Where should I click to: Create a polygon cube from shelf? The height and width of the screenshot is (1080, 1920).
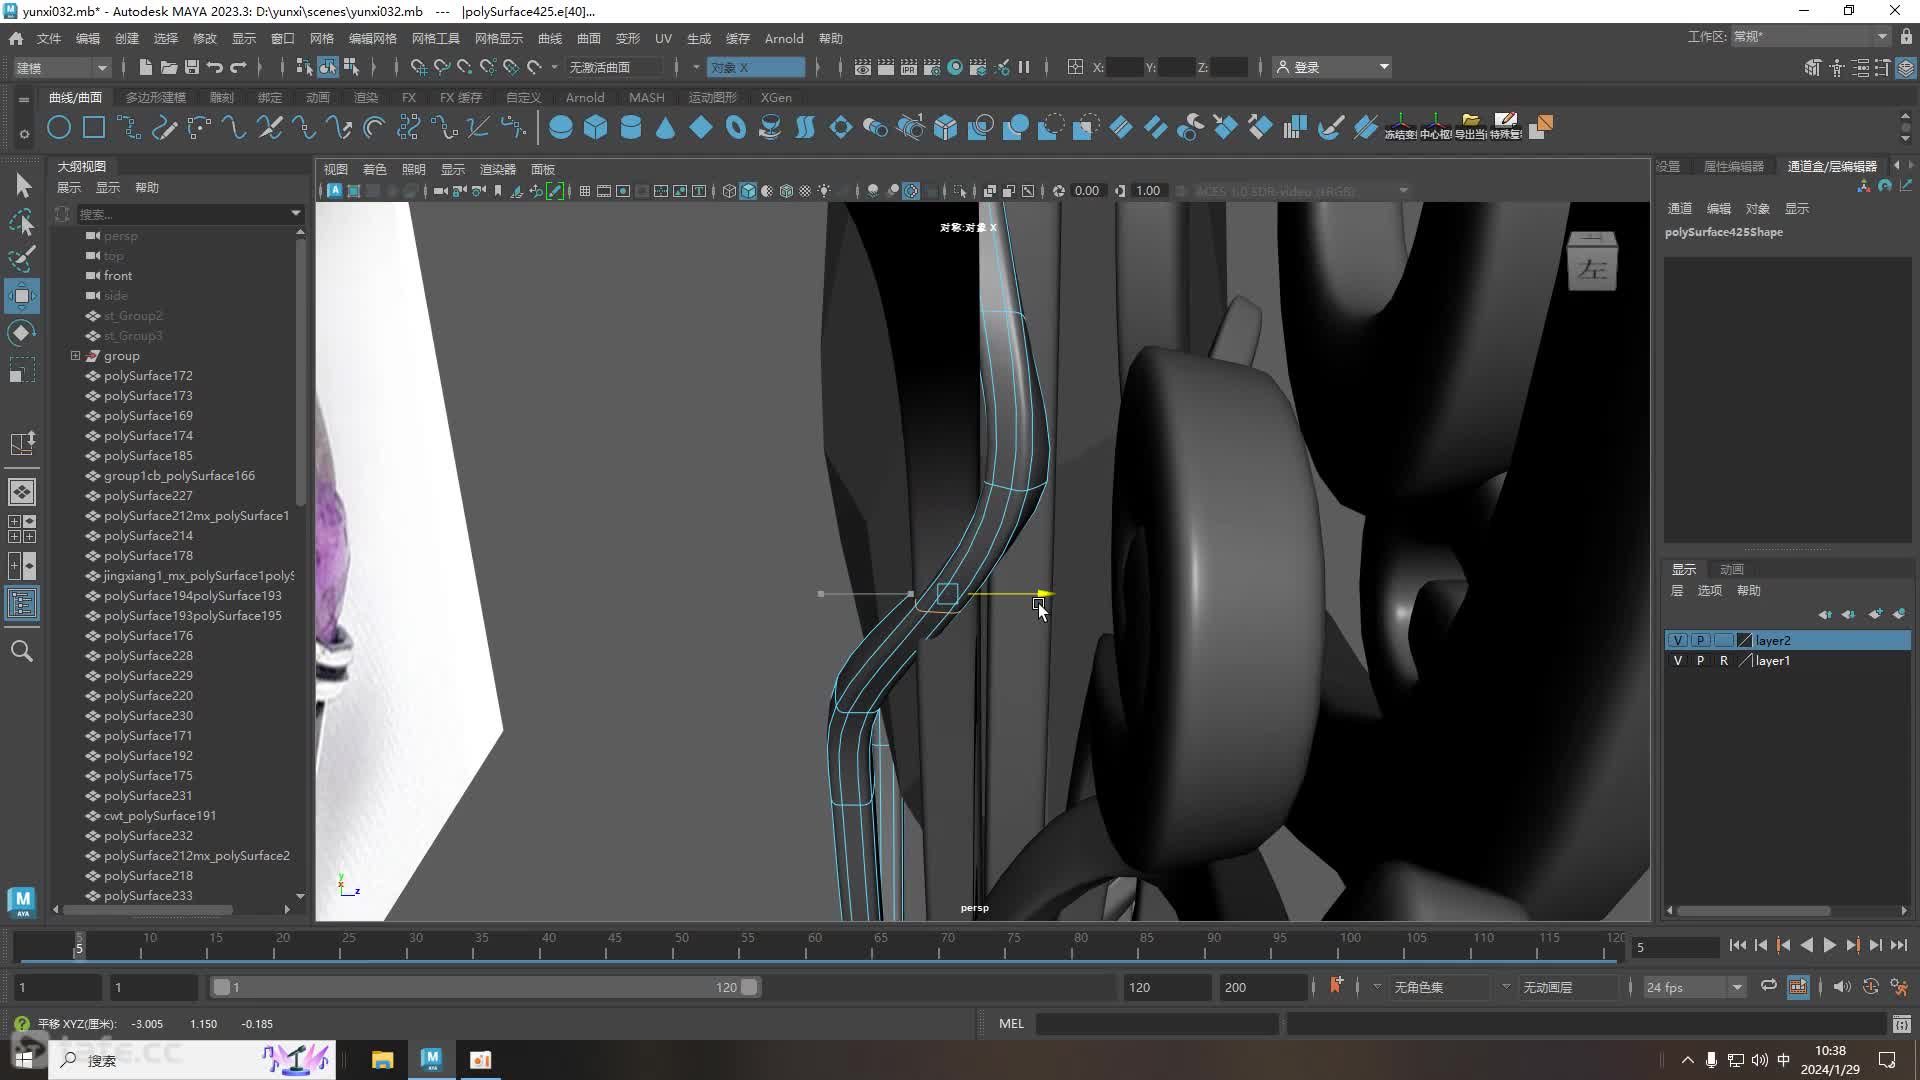click(x=596, y=128)
